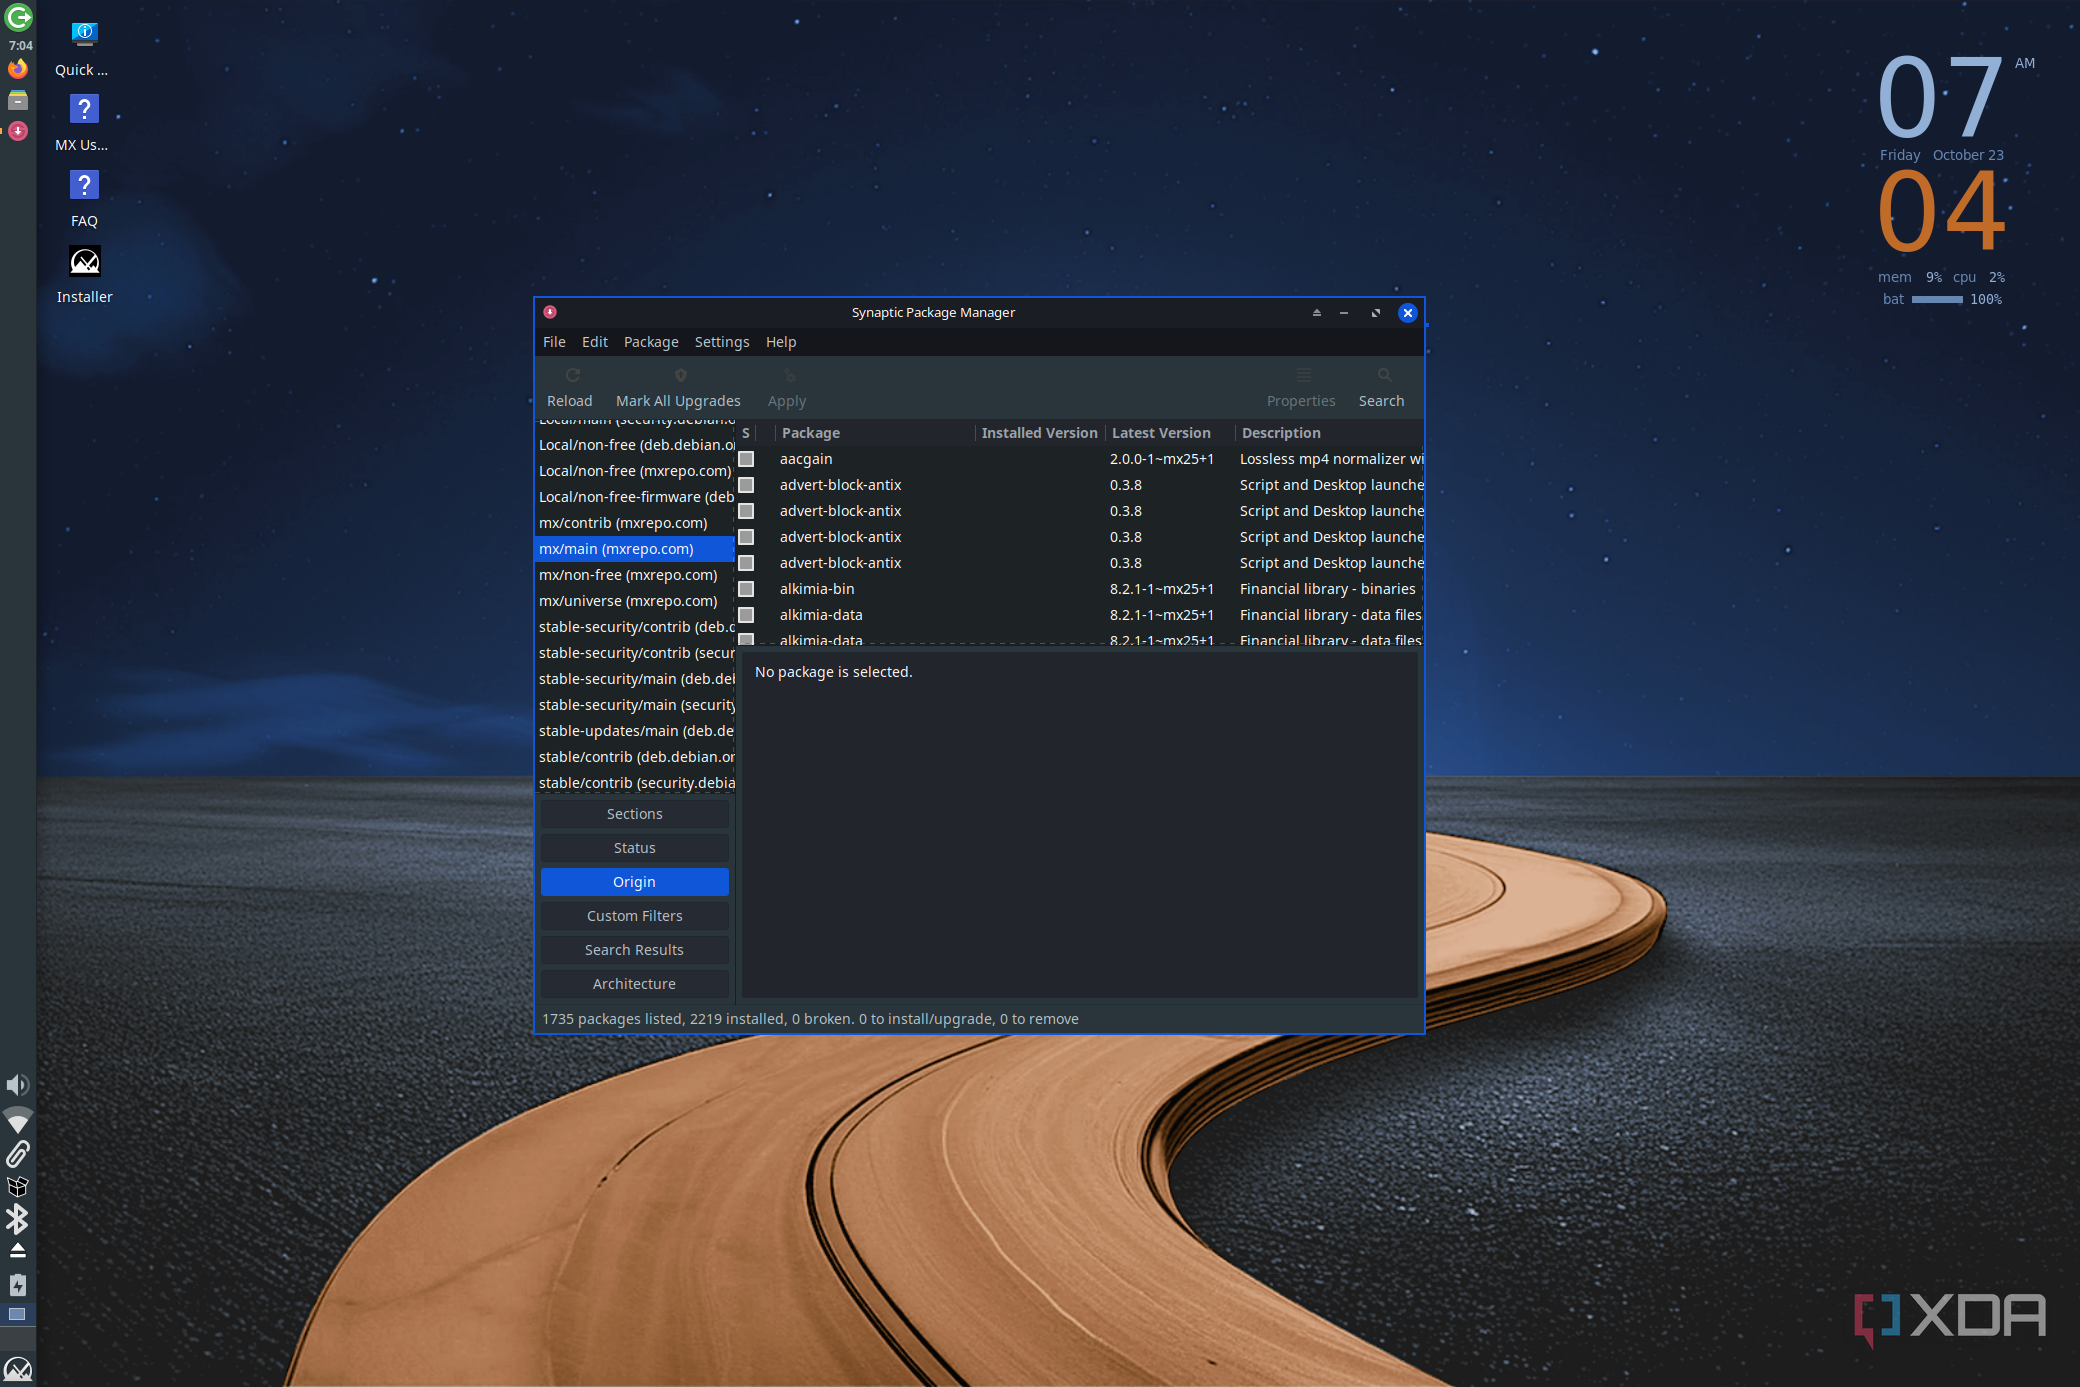This screenshot has height=1387, width=2080.
Task: Switch to Custom Filters view
Action: (635, 916)
